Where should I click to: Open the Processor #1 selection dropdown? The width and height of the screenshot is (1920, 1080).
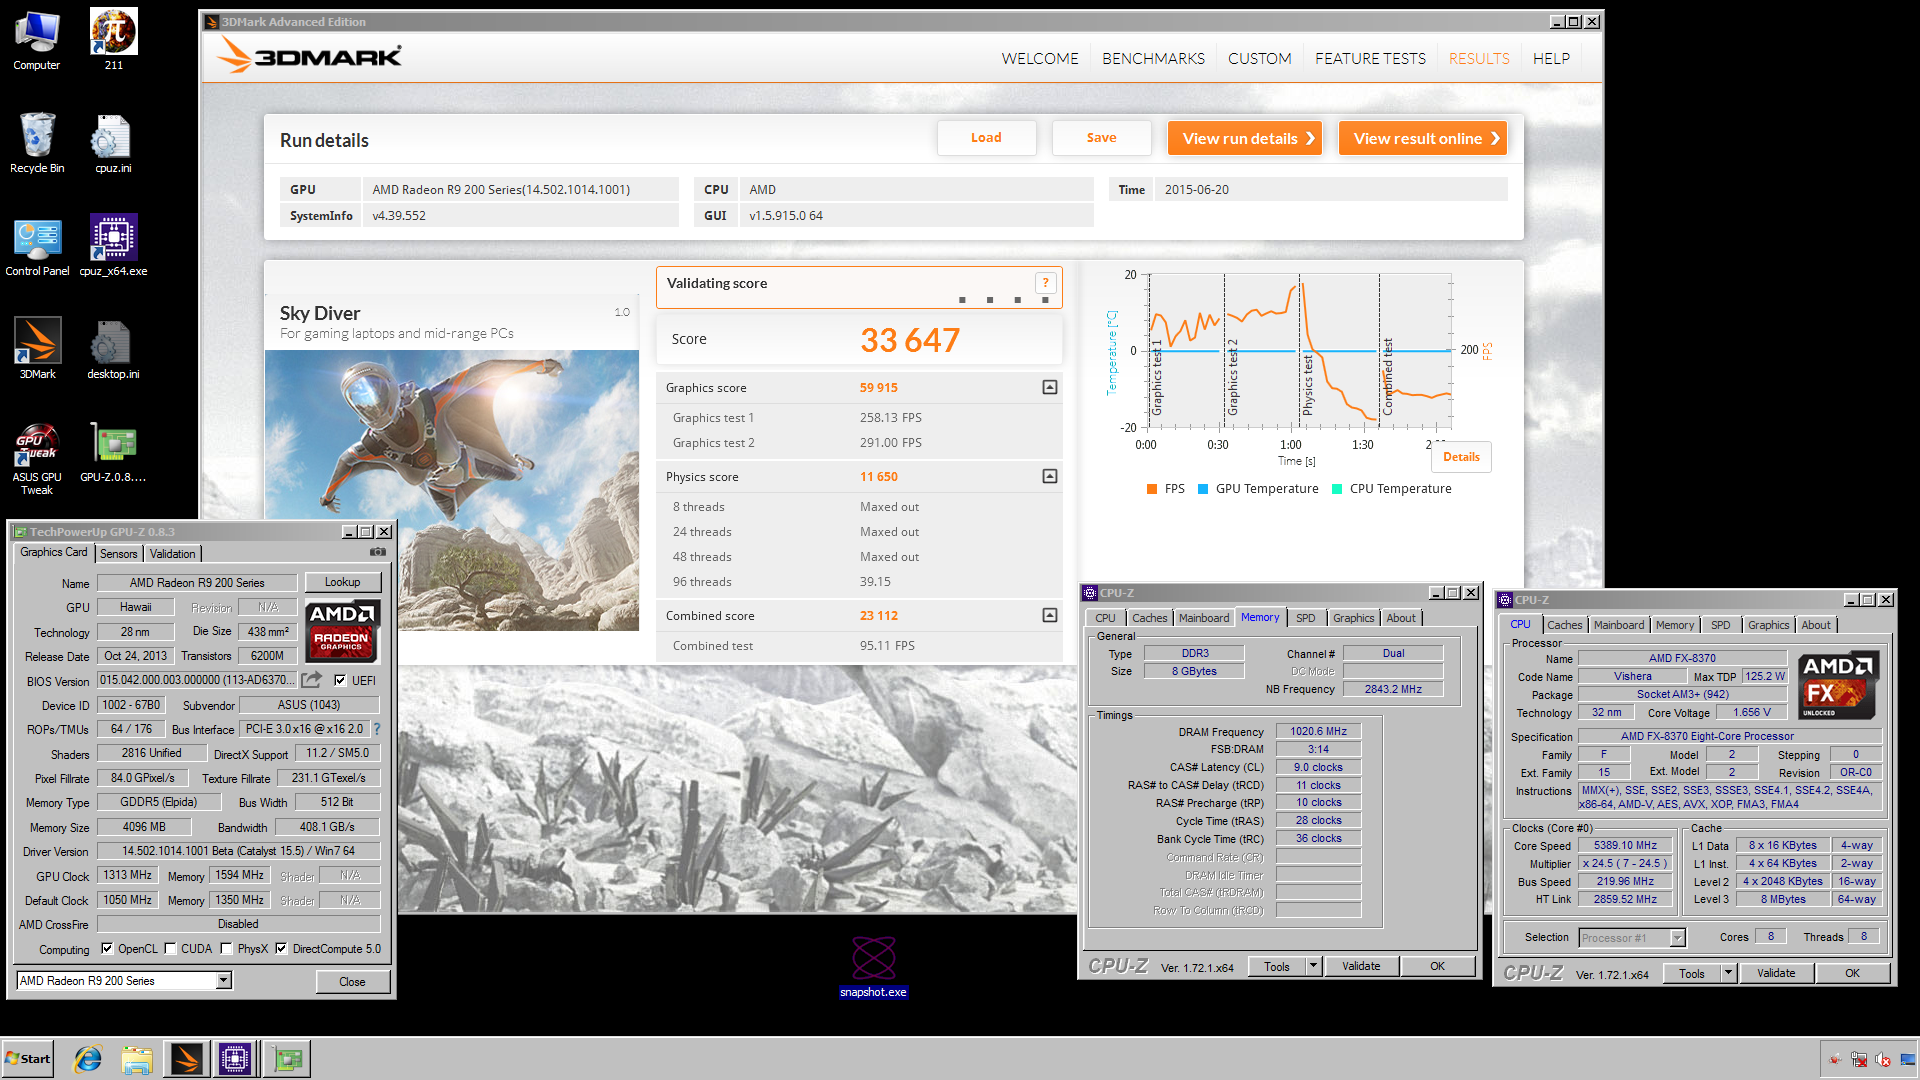1677,937
